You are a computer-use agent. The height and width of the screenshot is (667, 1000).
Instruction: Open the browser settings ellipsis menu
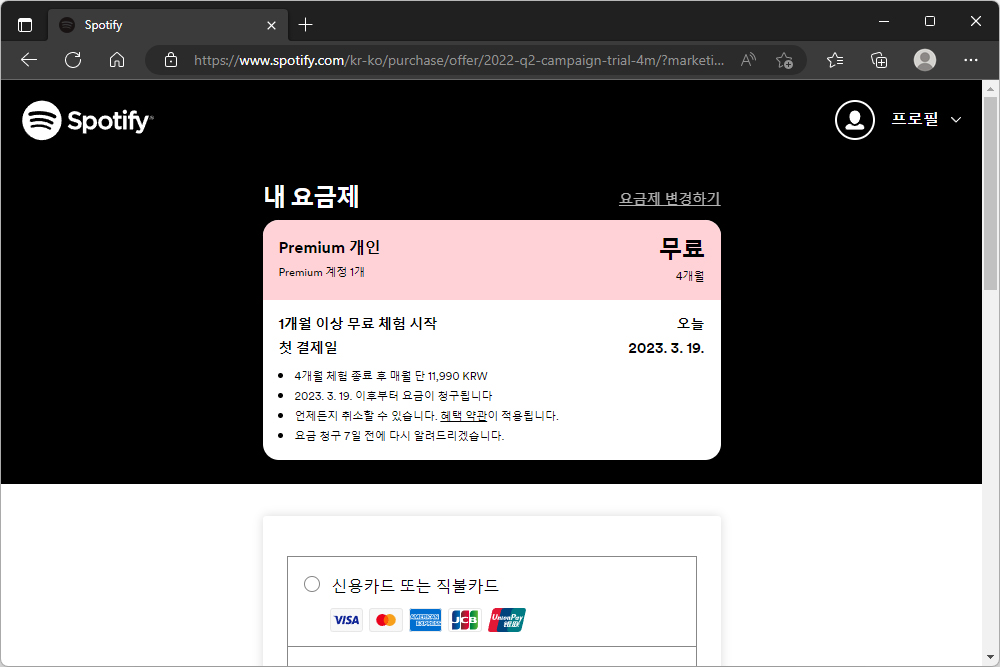click(971, 60)
